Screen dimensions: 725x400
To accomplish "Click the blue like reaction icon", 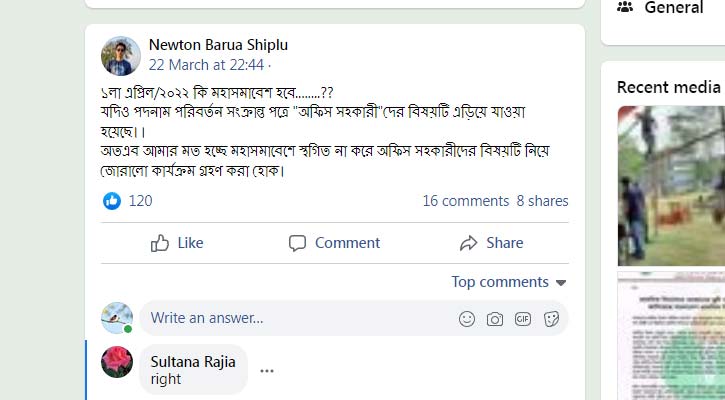I will (x=112, y=201).
